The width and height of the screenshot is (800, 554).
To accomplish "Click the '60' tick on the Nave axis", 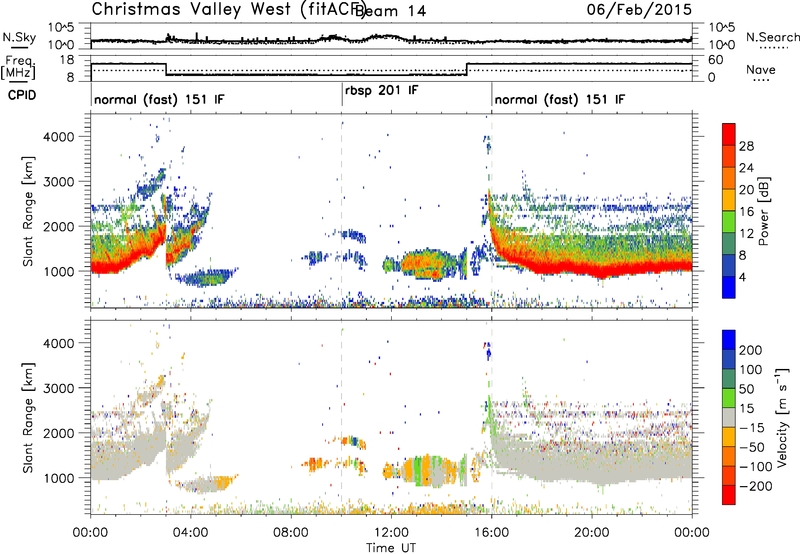I will tap(716, 60).
